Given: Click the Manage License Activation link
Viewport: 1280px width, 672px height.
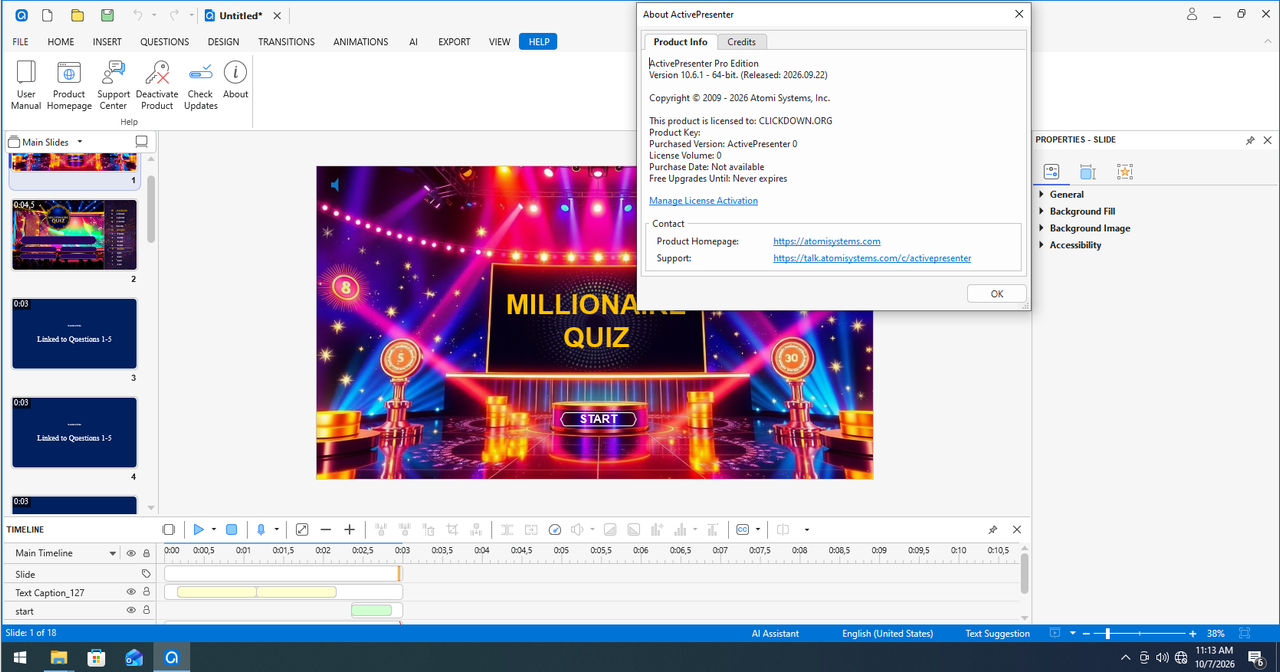Looking at the screenshot, I should click(703, 201).
